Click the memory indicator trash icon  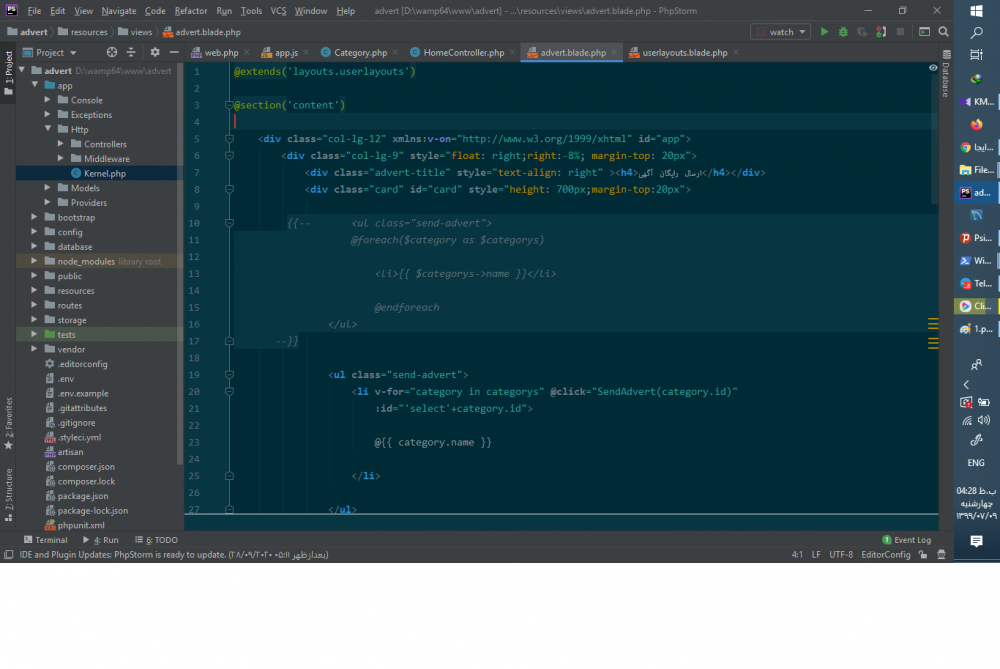click(941, 555)
